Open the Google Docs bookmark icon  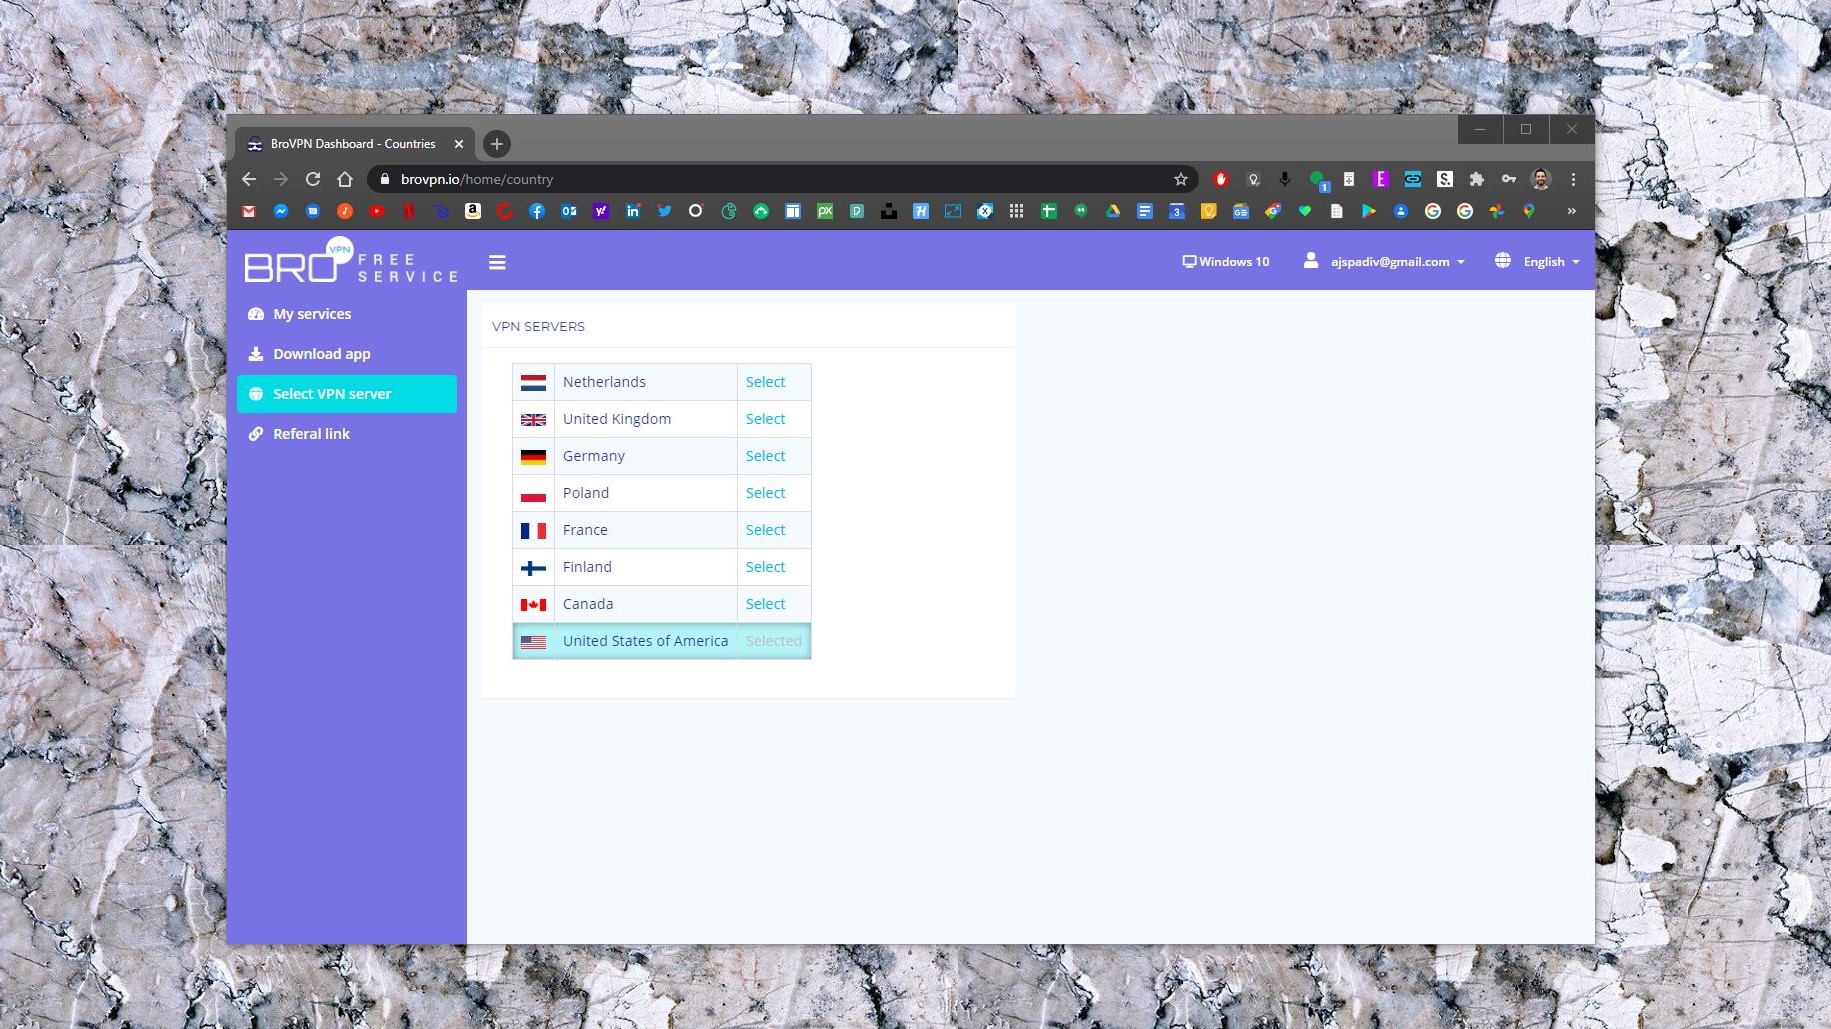click(1145, 211)
